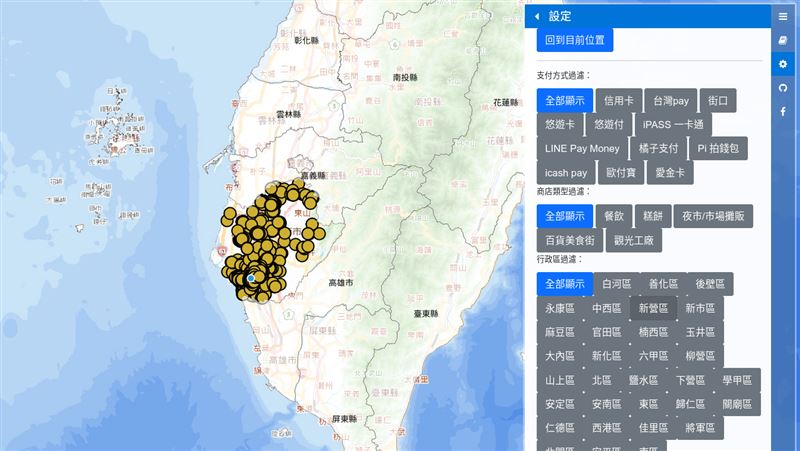The width and height of the screenshot is (800, 451).
Task: Filter district by 仁德區
Action: pos(560,428)
